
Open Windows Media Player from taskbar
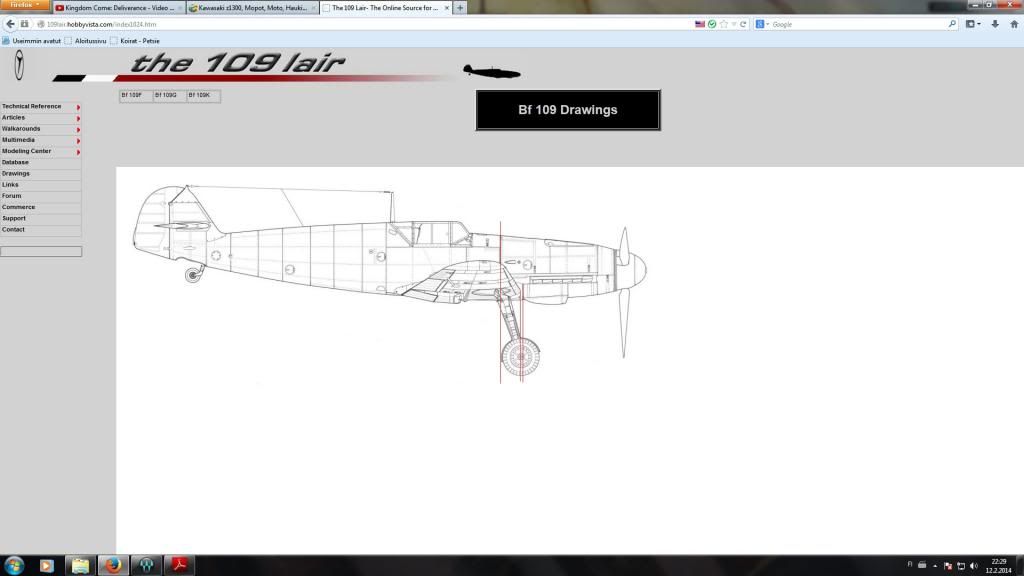[45, 565]
